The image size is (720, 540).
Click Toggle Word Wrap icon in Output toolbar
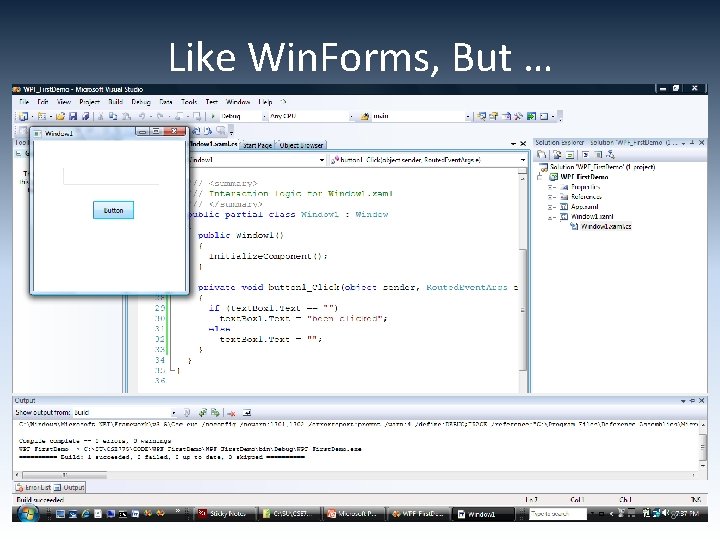[x=247, y=413]
